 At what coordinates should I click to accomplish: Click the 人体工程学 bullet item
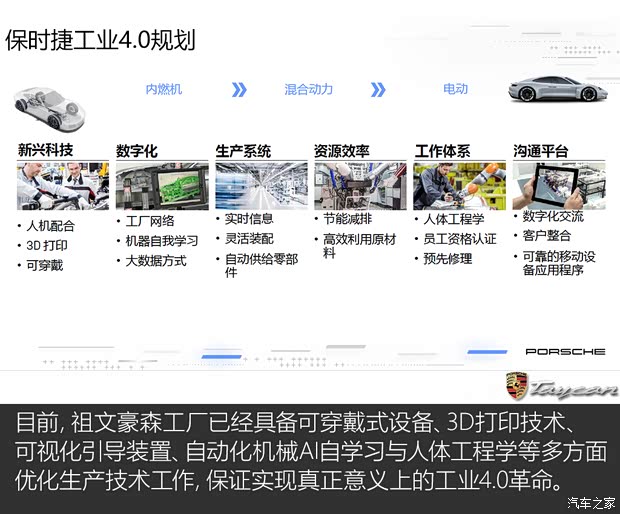pos(450,219)
